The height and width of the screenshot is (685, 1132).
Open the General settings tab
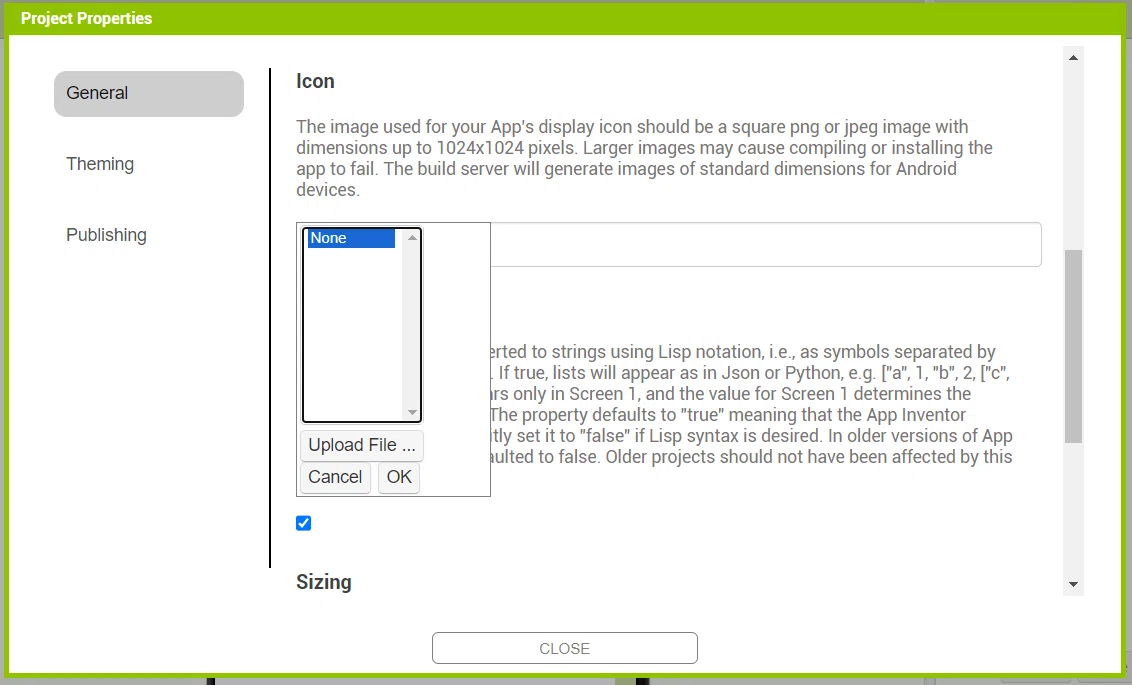coord(149,93)
